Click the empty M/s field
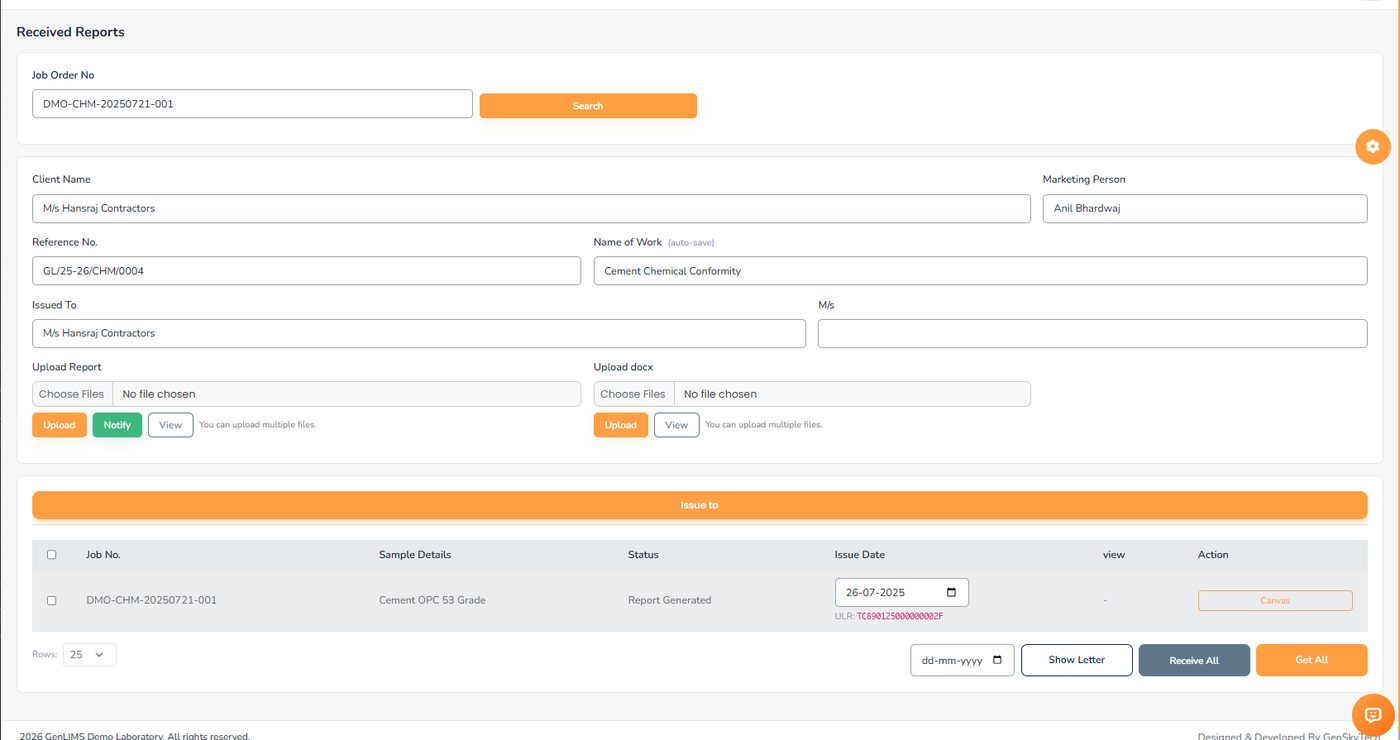This screenshot has width=1400, height=740. click(x=1093, y=334)
